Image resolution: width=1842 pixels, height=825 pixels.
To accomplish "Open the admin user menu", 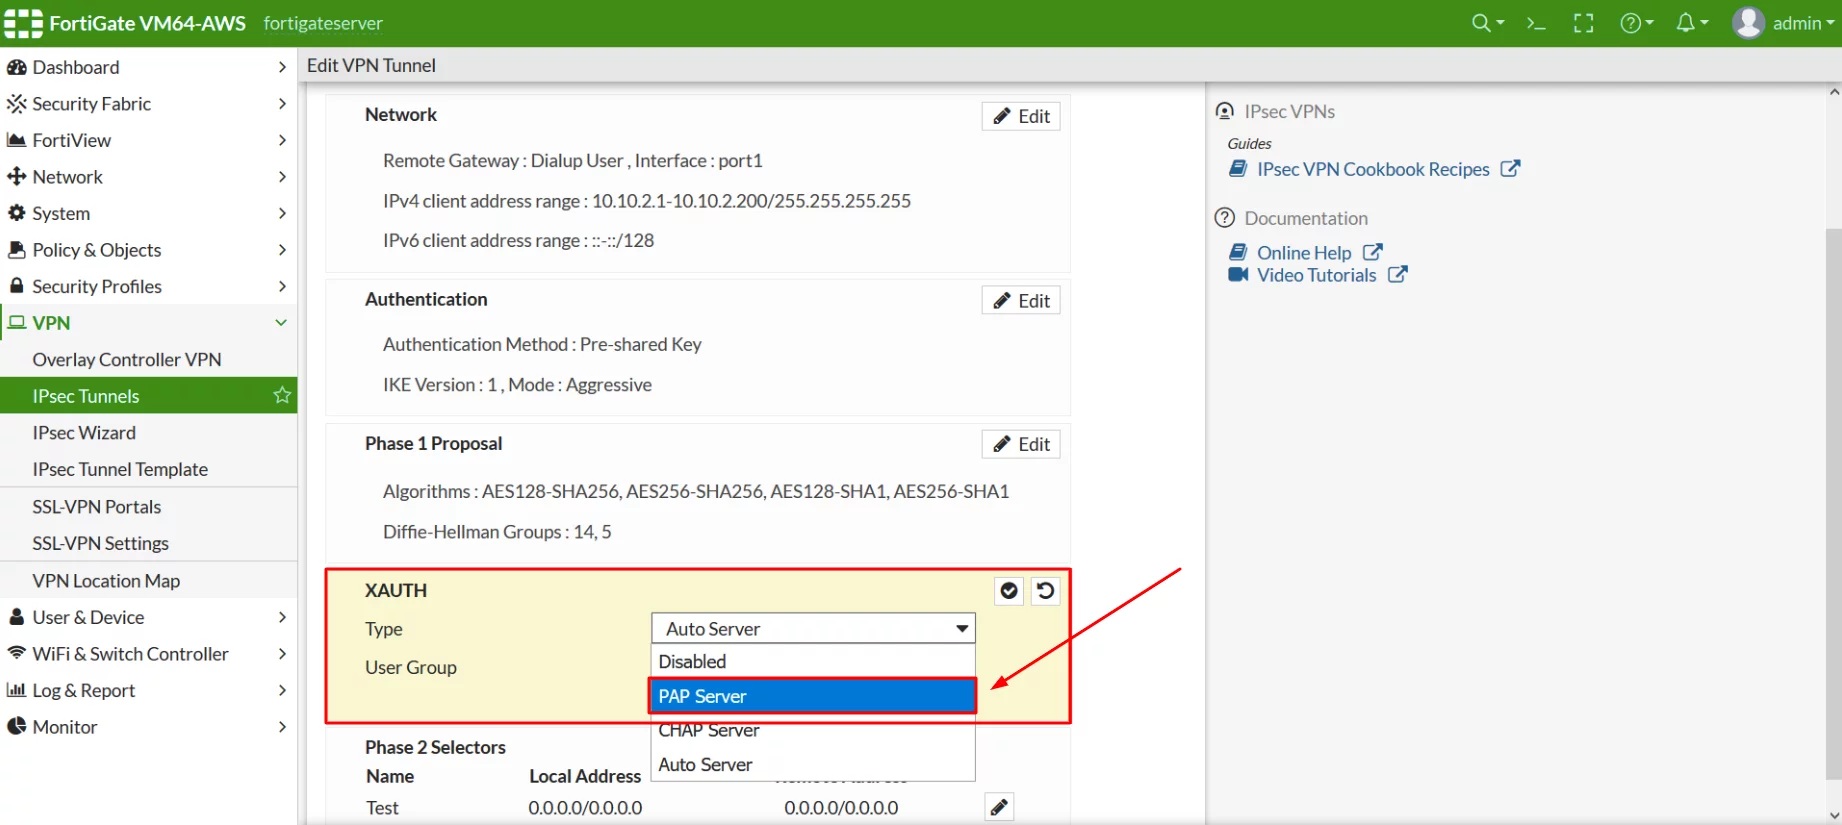I will [x=1784, y=23].
